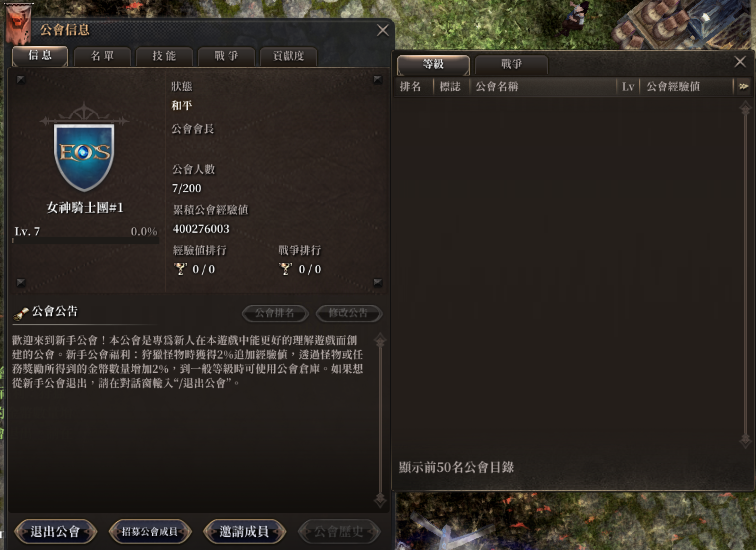Click the 公會排名 button
This screenshot has width=756, height=550.
(x=275, y=313)
